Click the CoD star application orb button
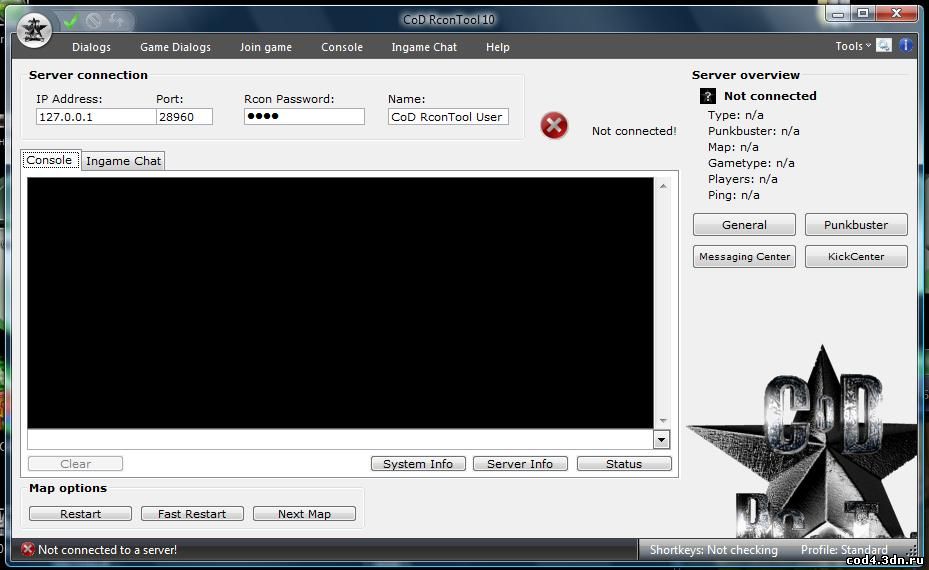The height and width of the screenshot is (570, 929). 35,31
